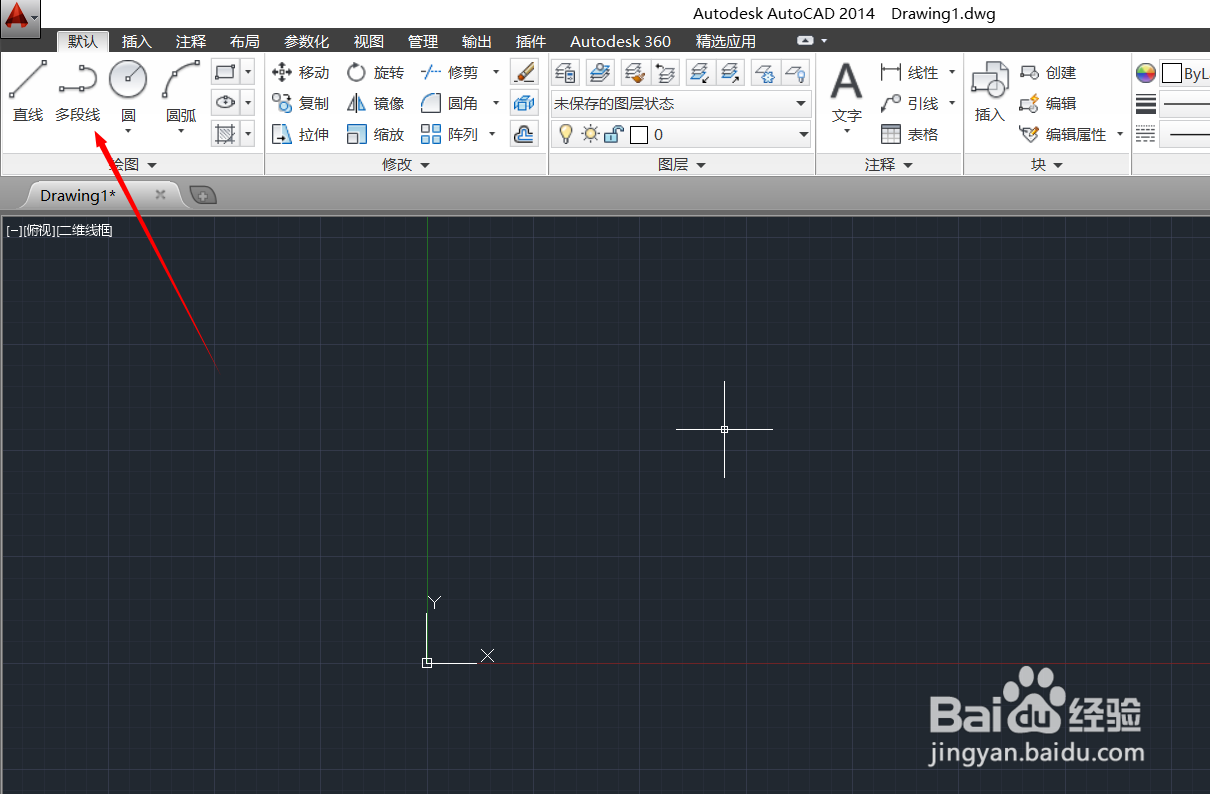Open the layer 0 selection dropdown
The image size is (1210, 794).
[681, 134]
